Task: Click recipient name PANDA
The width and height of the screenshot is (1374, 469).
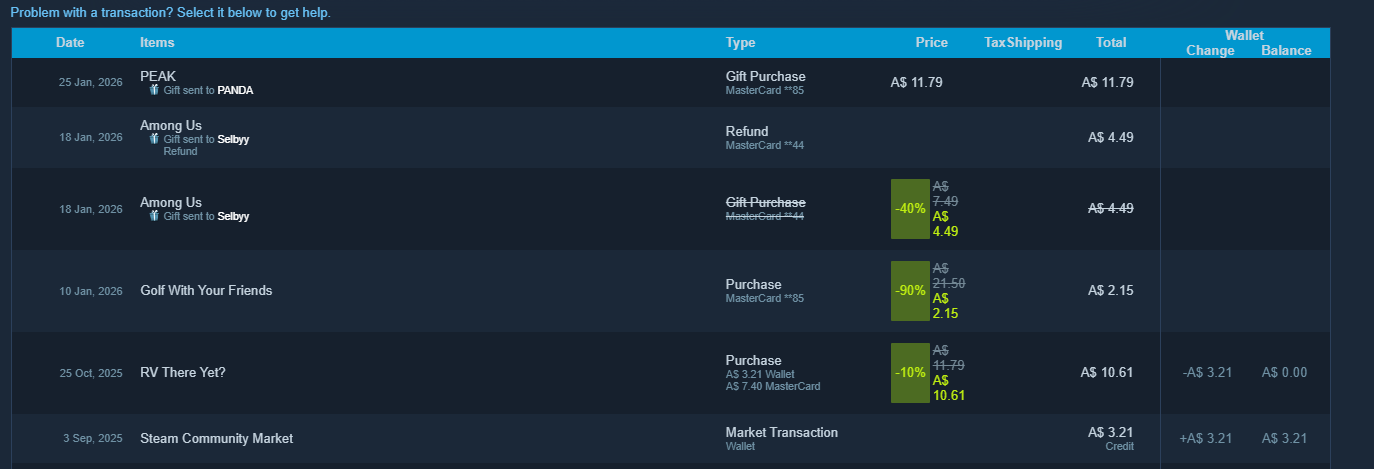Action: pos(235,90)
